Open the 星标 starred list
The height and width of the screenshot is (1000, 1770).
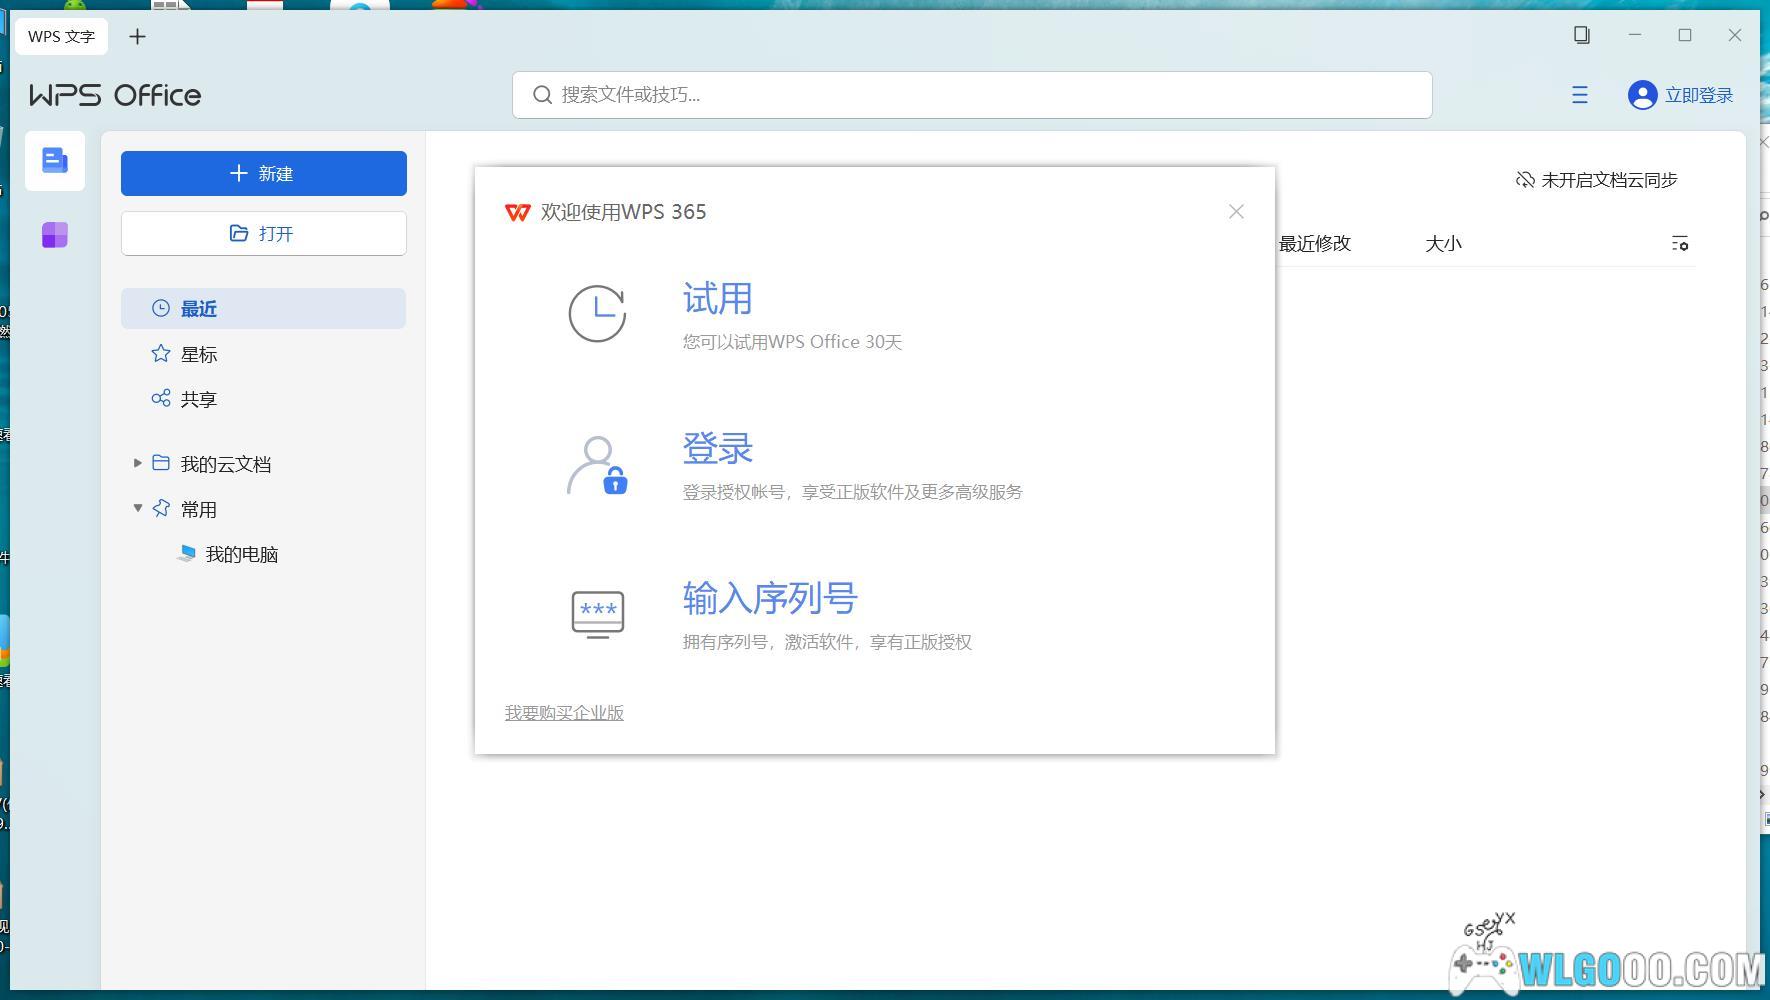coord(198,354)
